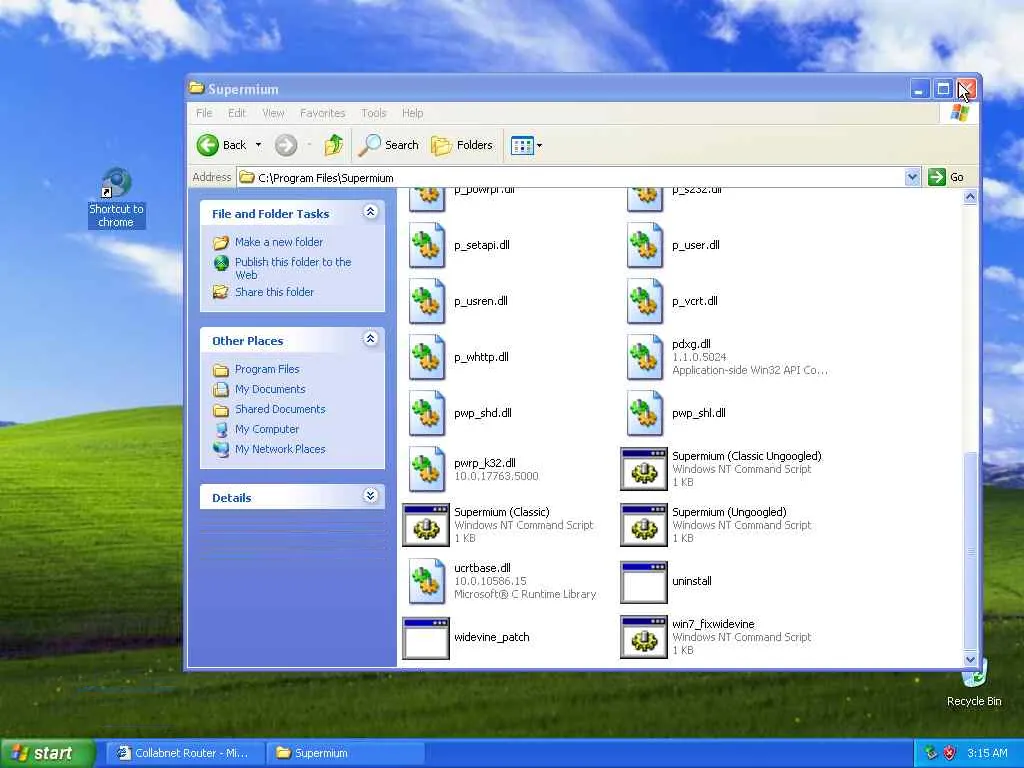
Task: Open the File menu
Action: pyautogui.click(x=204, y=113)
